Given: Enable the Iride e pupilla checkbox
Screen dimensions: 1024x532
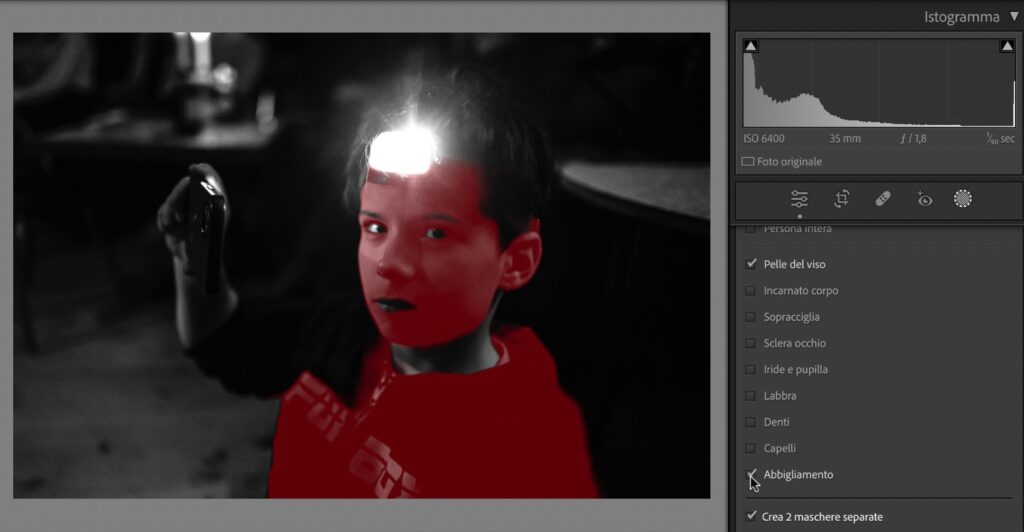Looking at the screenshot, I should (751, 370).
